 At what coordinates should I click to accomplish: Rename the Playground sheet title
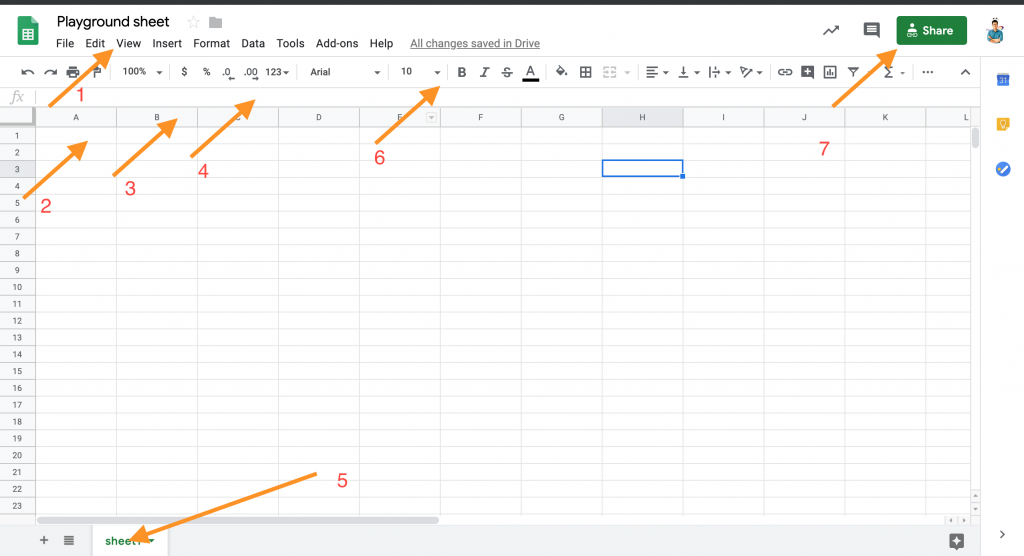[x=113, y=22]
